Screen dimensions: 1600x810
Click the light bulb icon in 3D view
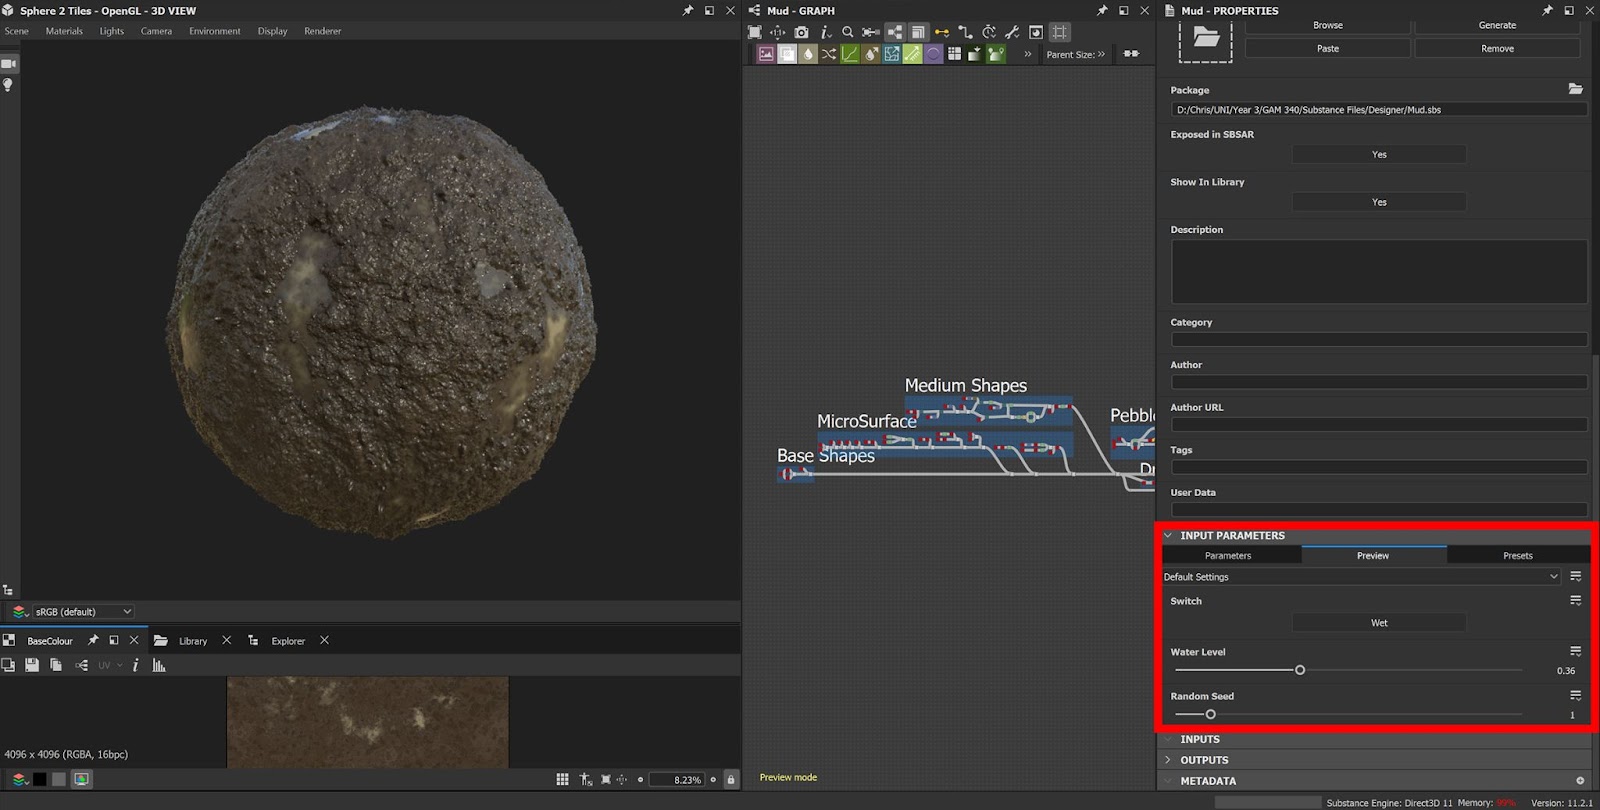pos(8,85)
